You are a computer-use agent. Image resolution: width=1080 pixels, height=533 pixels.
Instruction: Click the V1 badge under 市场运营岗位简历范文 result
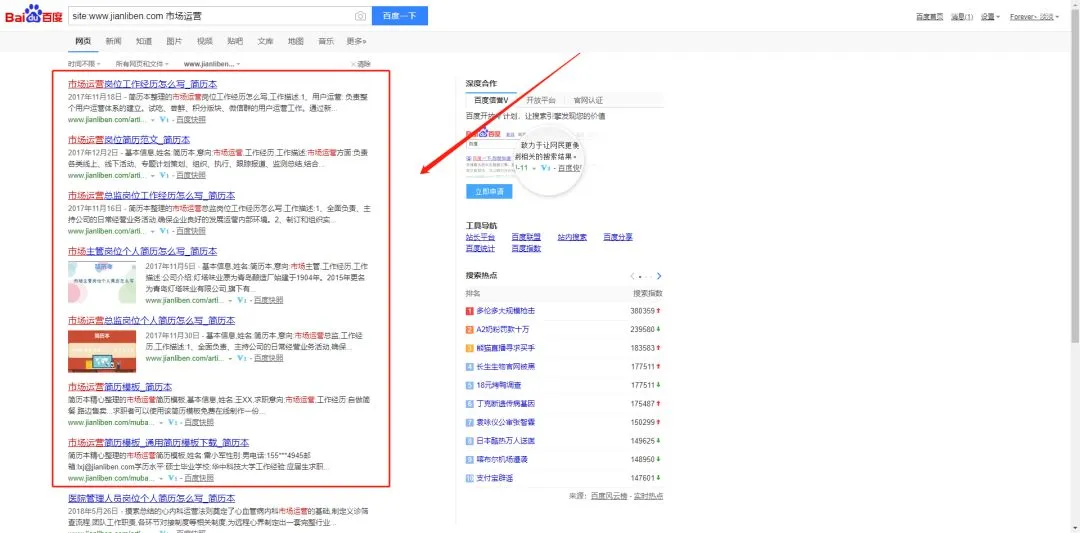164,175
